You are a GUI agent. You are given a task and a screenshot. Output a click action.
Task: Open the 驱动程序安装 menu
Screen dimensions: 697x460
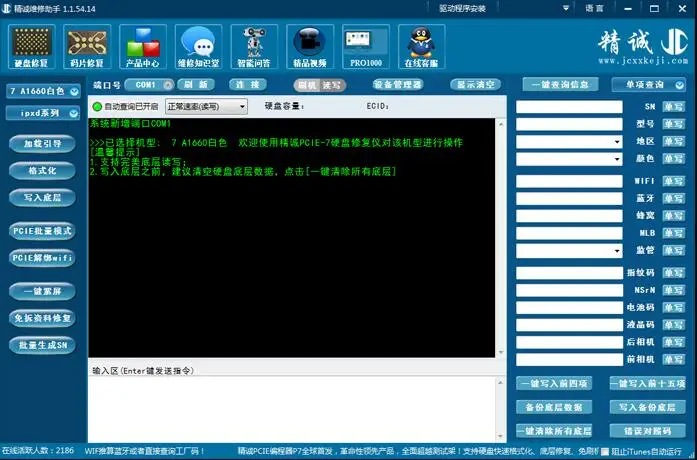pyautogui.click(x=462, y=8)
